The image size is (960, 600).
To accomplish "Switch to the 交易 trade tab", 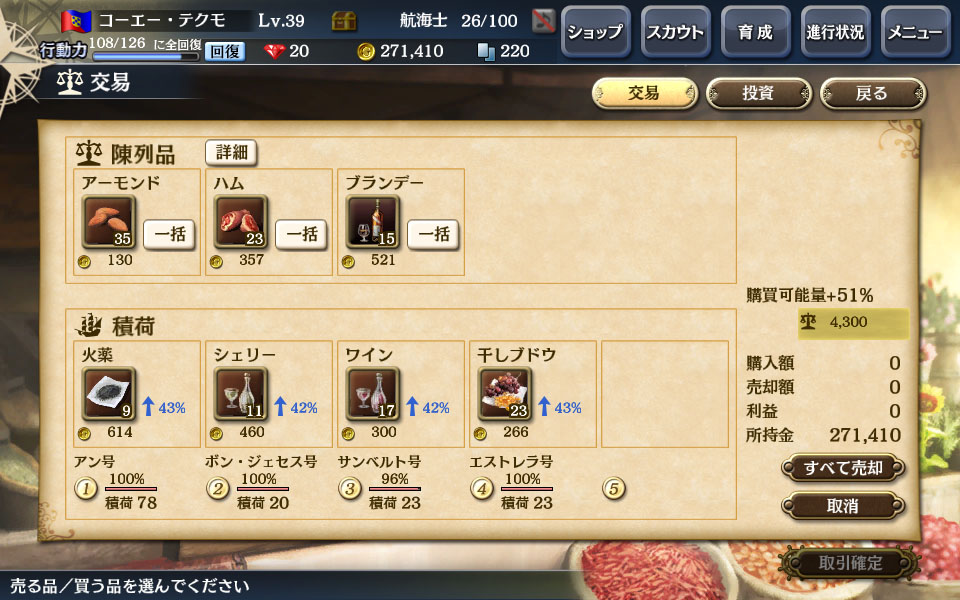I will 645,94.
